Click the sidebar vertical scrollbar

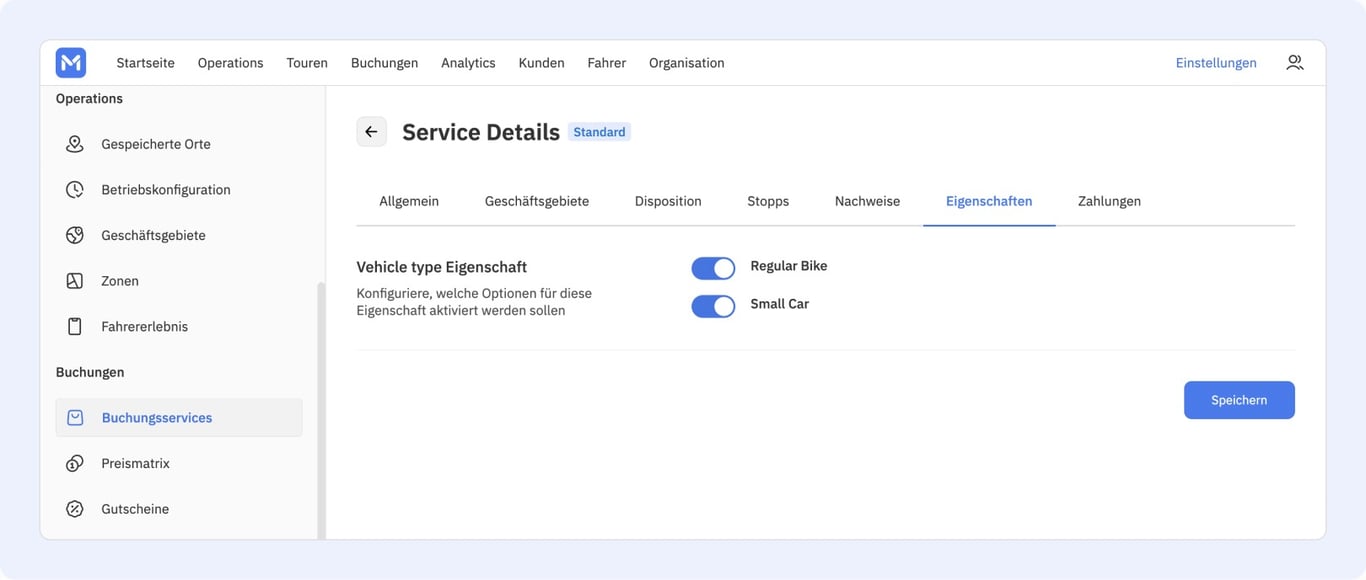pyautogui.click(x=321, y=410)
